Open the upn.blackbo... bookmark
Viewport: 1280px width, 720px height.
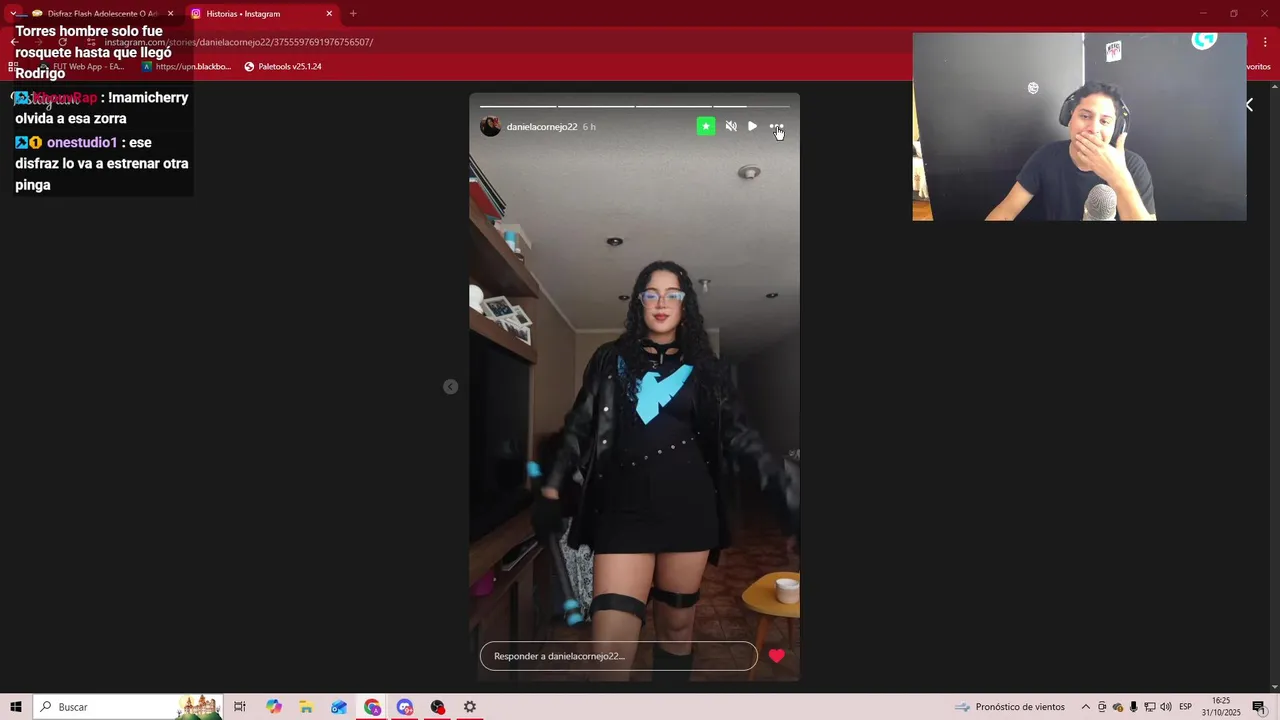(x=186, y=66)
